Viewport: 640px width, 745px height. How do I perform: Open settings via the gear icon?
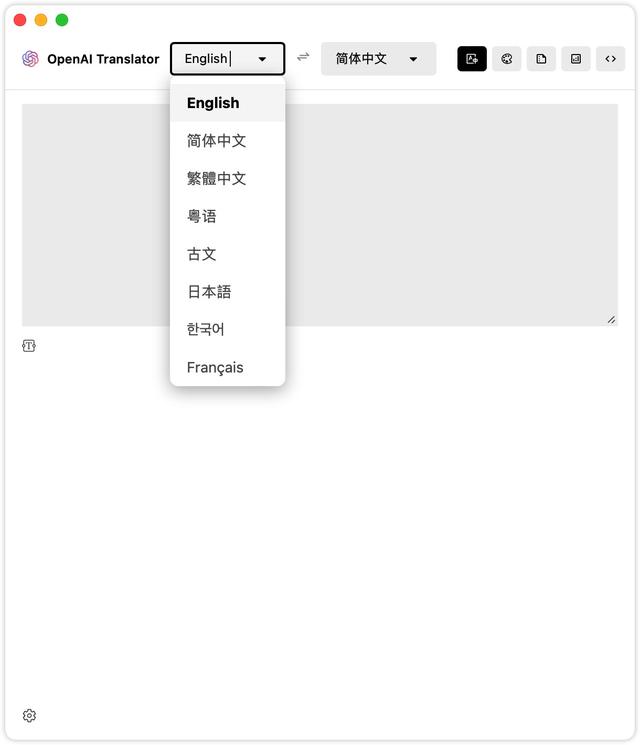[29, 715]
